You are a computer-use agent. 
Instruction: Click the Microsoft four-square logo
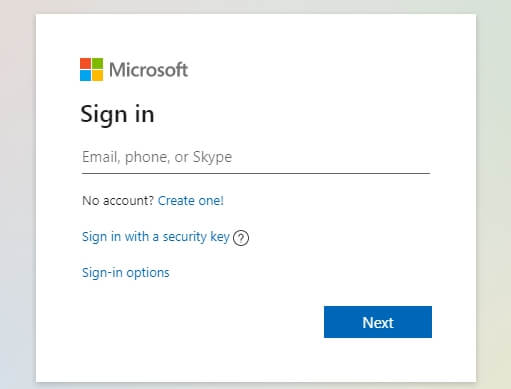click(x=91, y=69)
